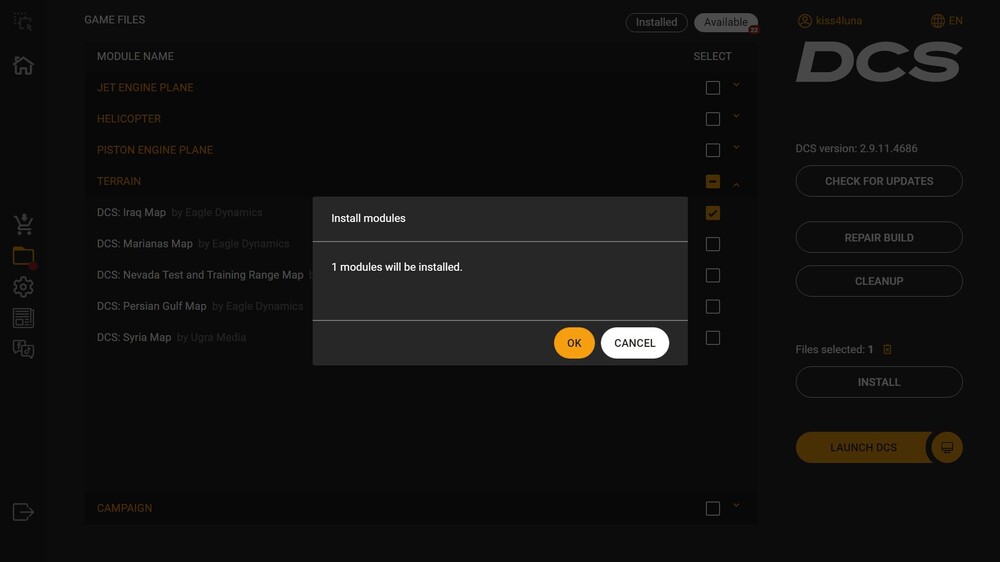Click the Launch DCS button
The image size is (1000, 562).
pyautogui.click(x=864, y=447)
